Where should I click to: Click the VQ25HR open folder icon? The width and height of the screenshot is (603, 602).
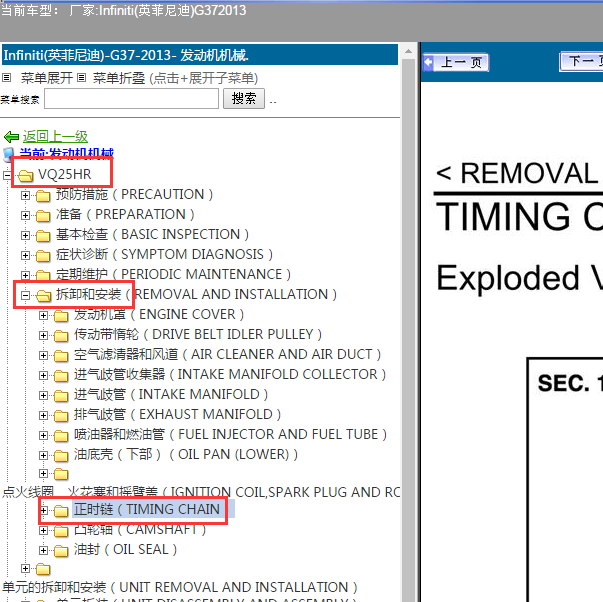pyautogui.click(x=26, y=176)
